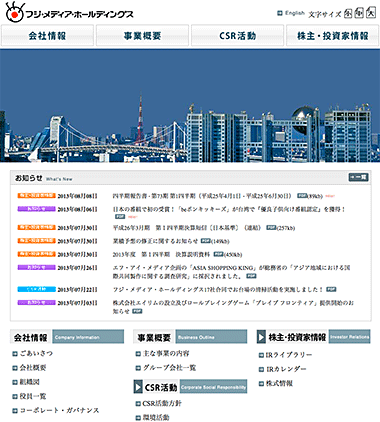
Task: Open PDF icon (257kb) for 決算短信
Action: (271, 227)
